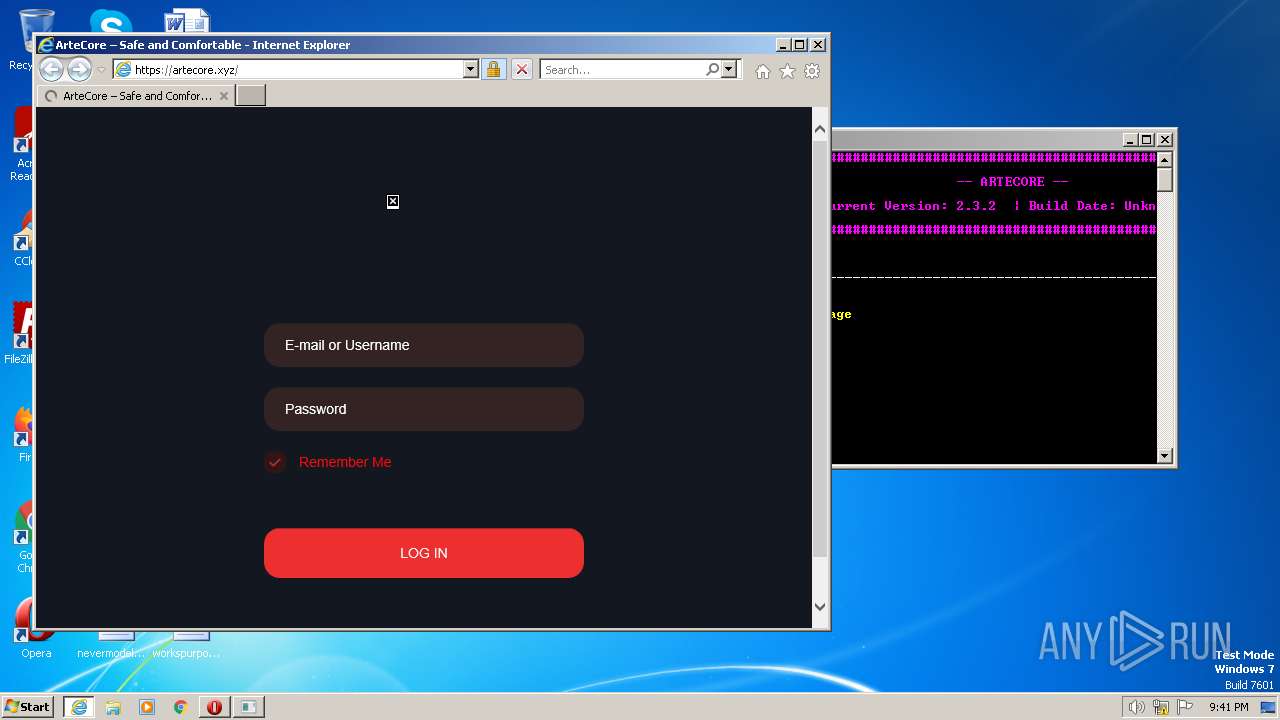The height and width of the screenshot is (720, 1280).
Task: Click the Internet Explorer back arrow
Action: (51, 69)
